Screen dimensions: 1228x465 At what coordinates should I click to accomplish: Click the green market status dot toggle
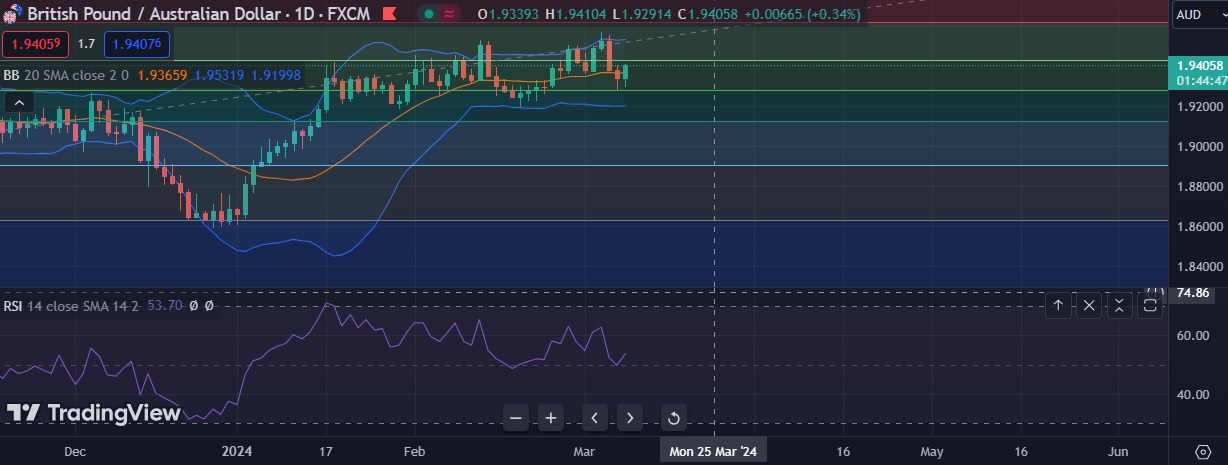428,14
